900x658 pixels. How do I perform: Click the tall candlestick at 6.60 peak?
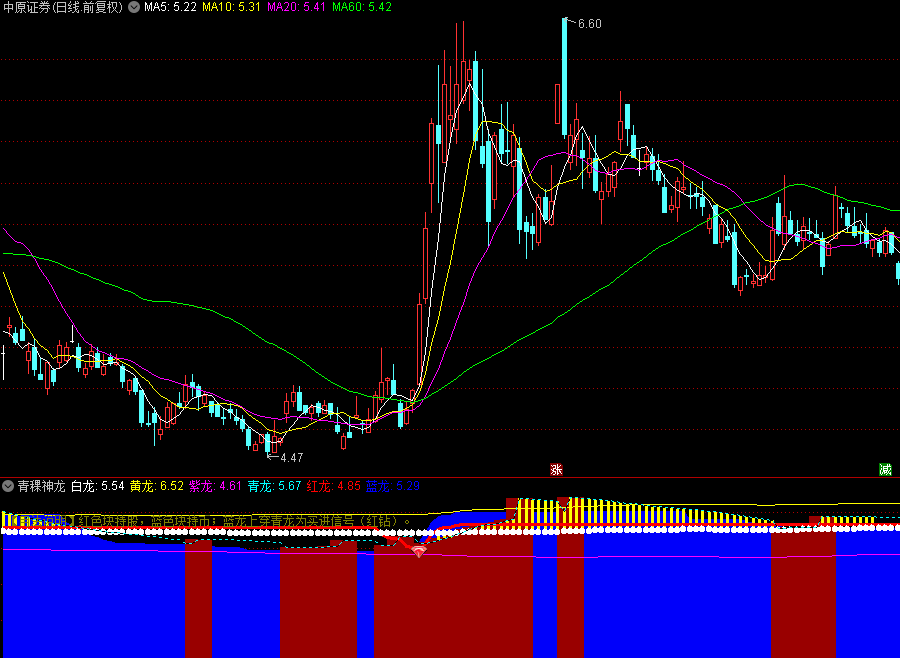click(564, 80)
